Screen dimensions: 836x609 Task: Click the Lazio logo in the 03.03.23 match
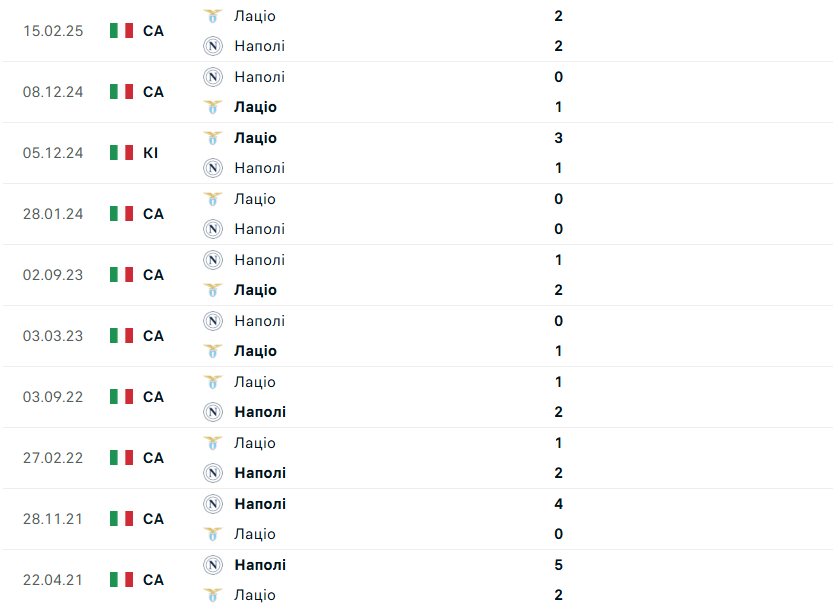212,351
